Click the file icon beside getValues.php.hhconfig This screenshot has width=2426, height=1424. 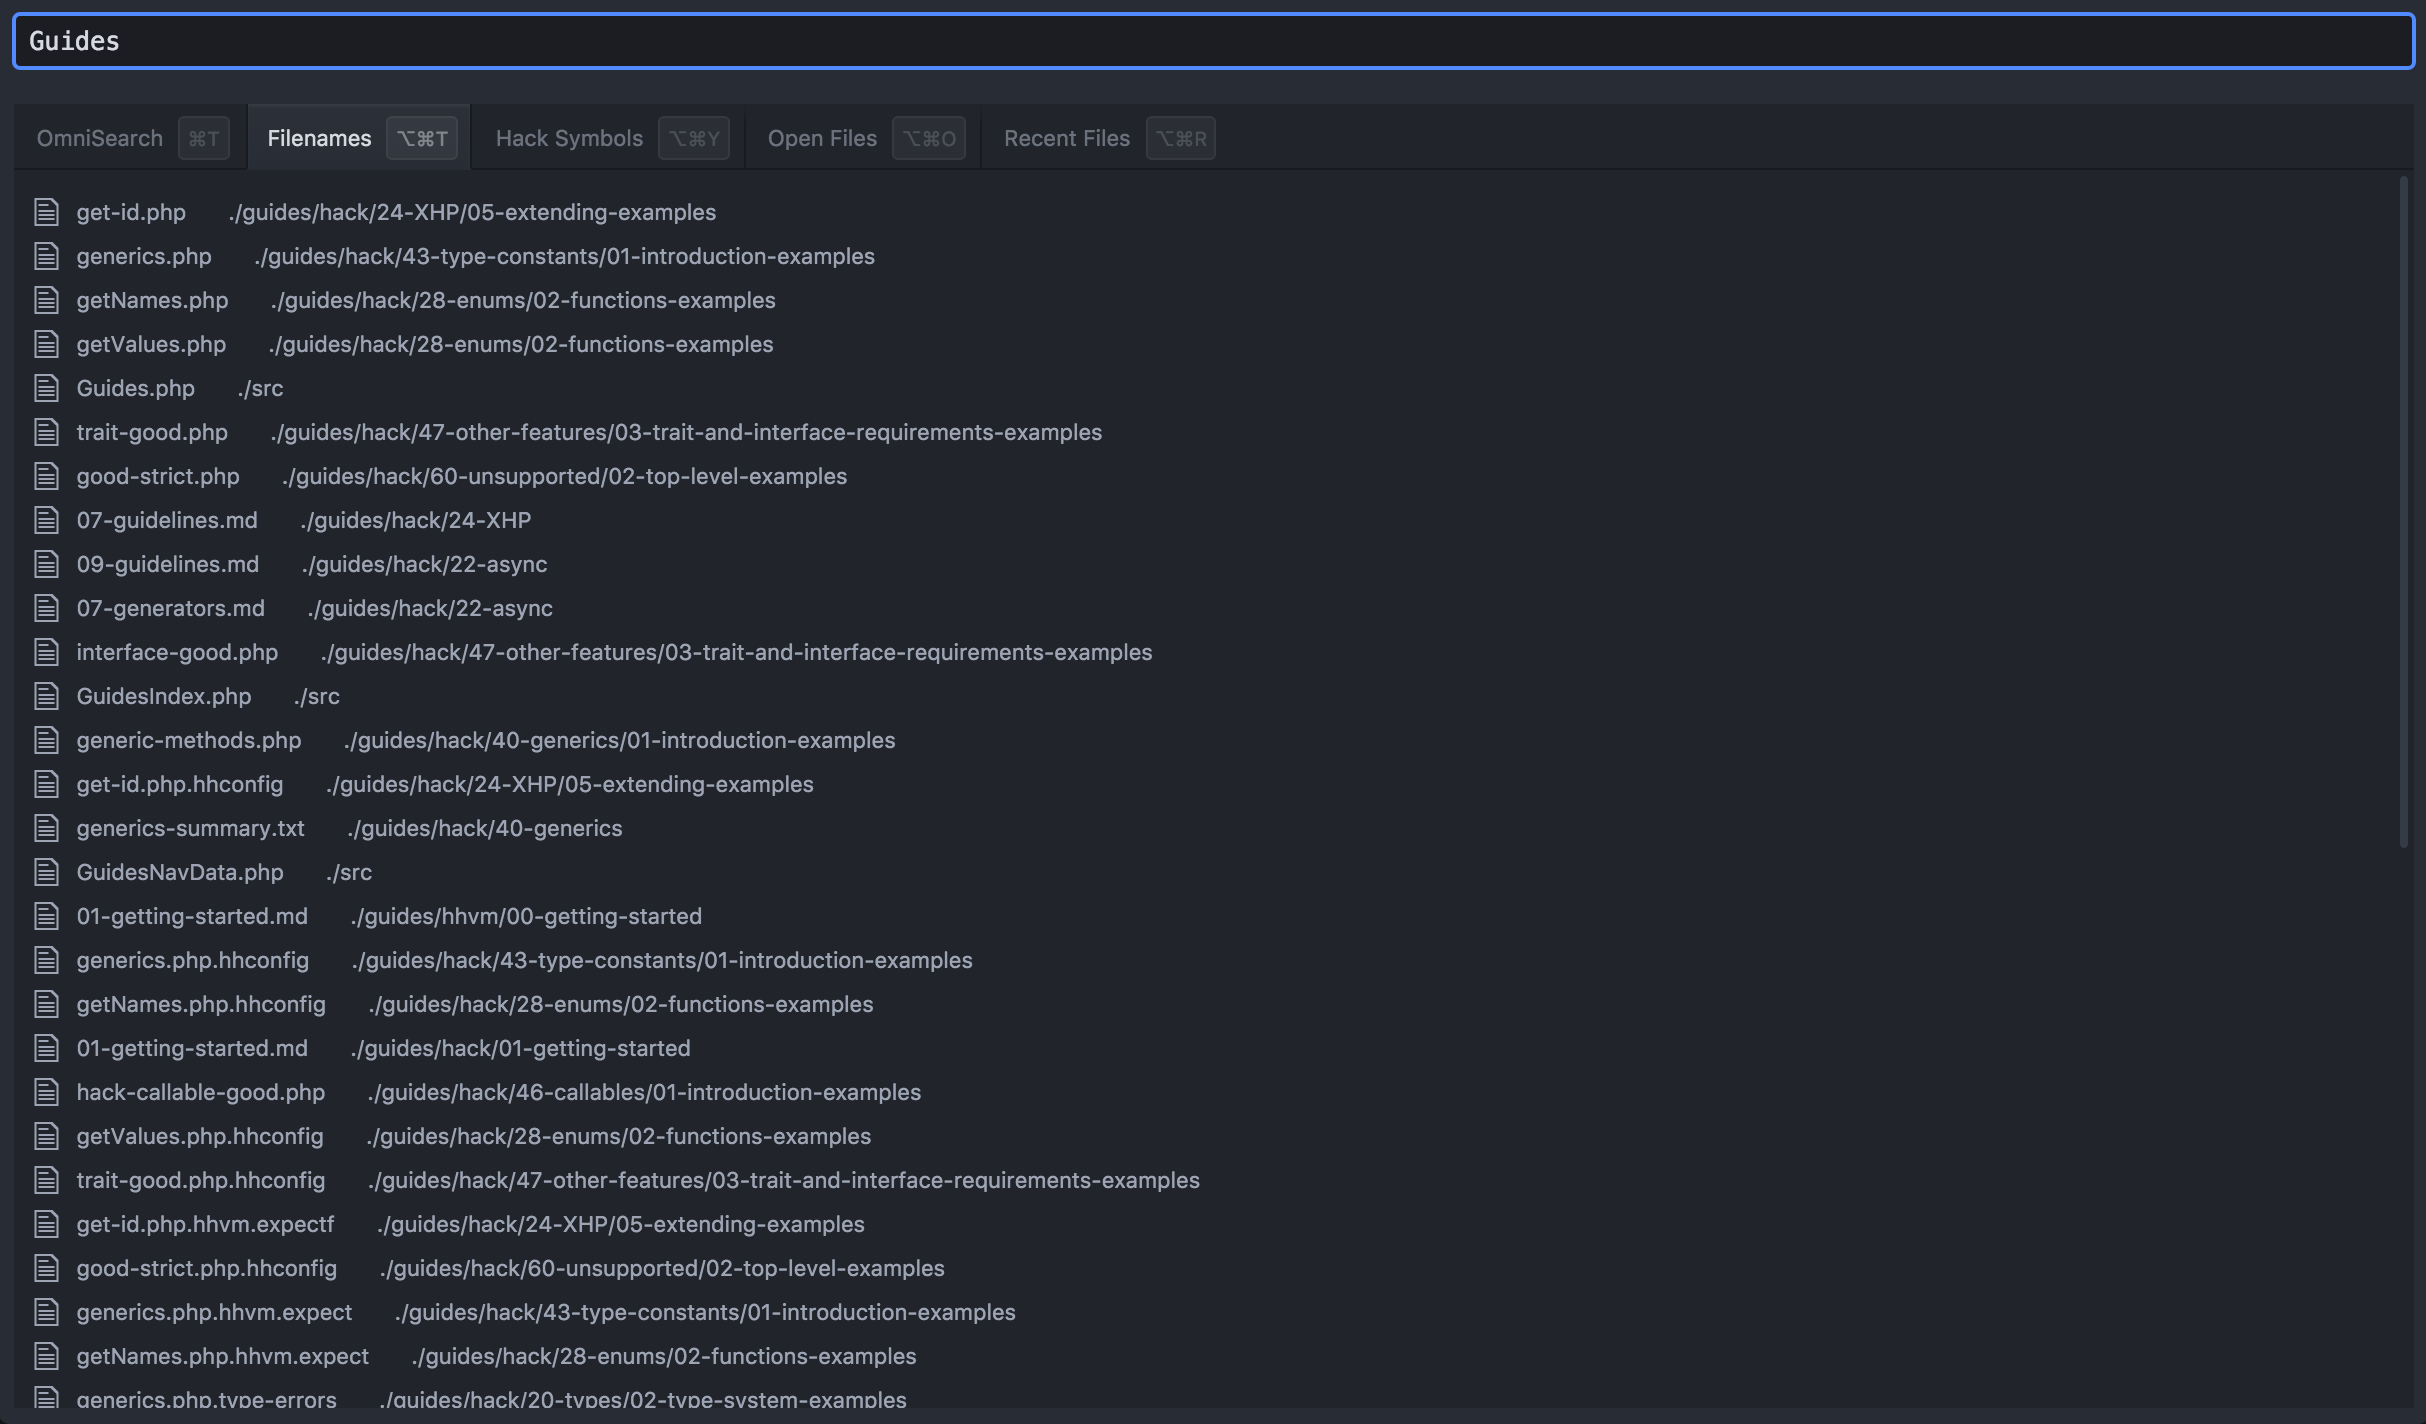click(46, 1135)
